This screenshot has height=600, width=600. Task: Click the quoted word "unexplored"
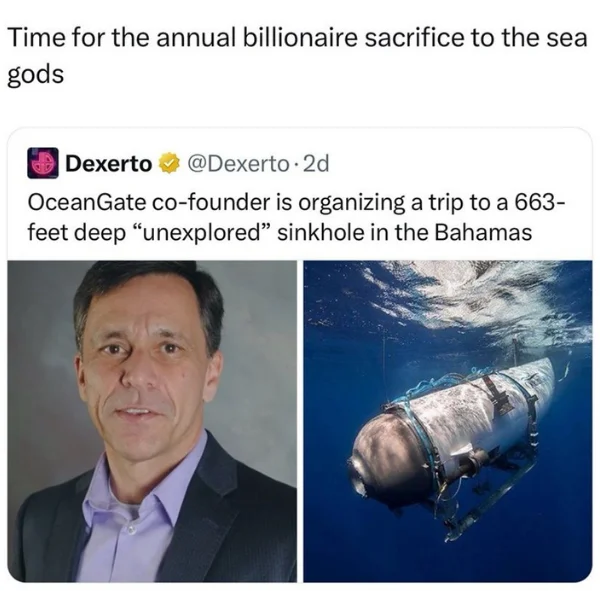(202, 233)
